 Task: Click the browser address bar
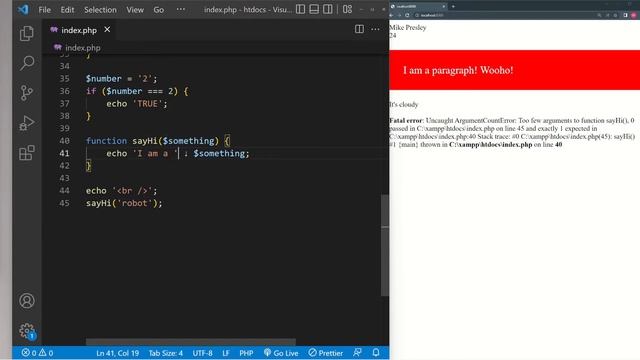(503, 15)
